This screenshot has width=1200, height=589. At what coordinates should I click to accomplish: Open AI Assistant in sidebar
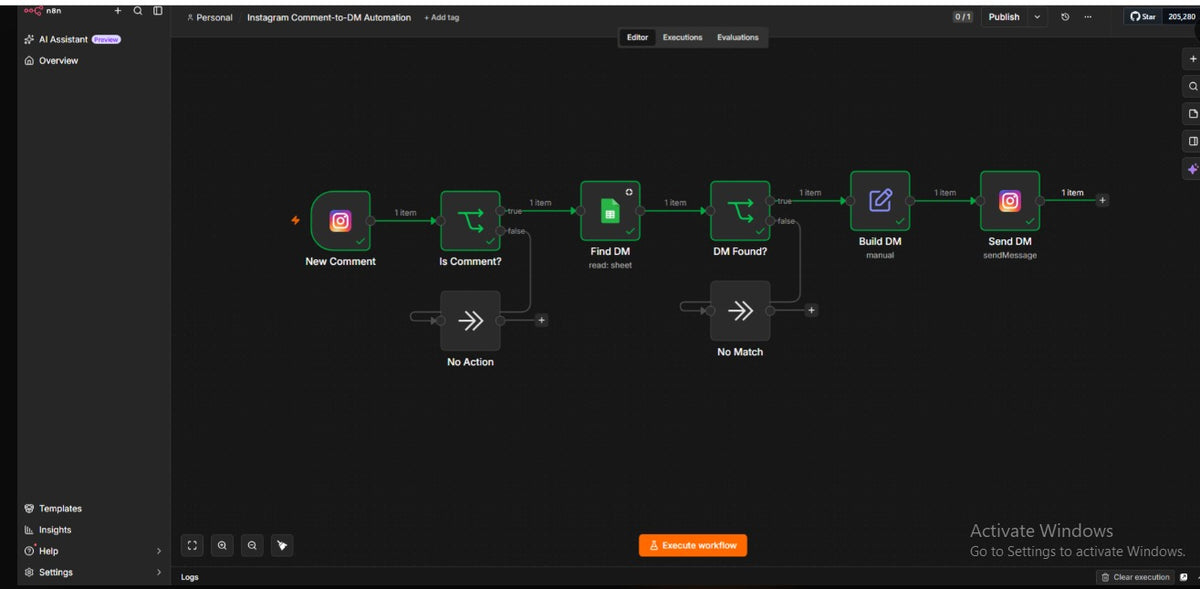pos(72,39)
